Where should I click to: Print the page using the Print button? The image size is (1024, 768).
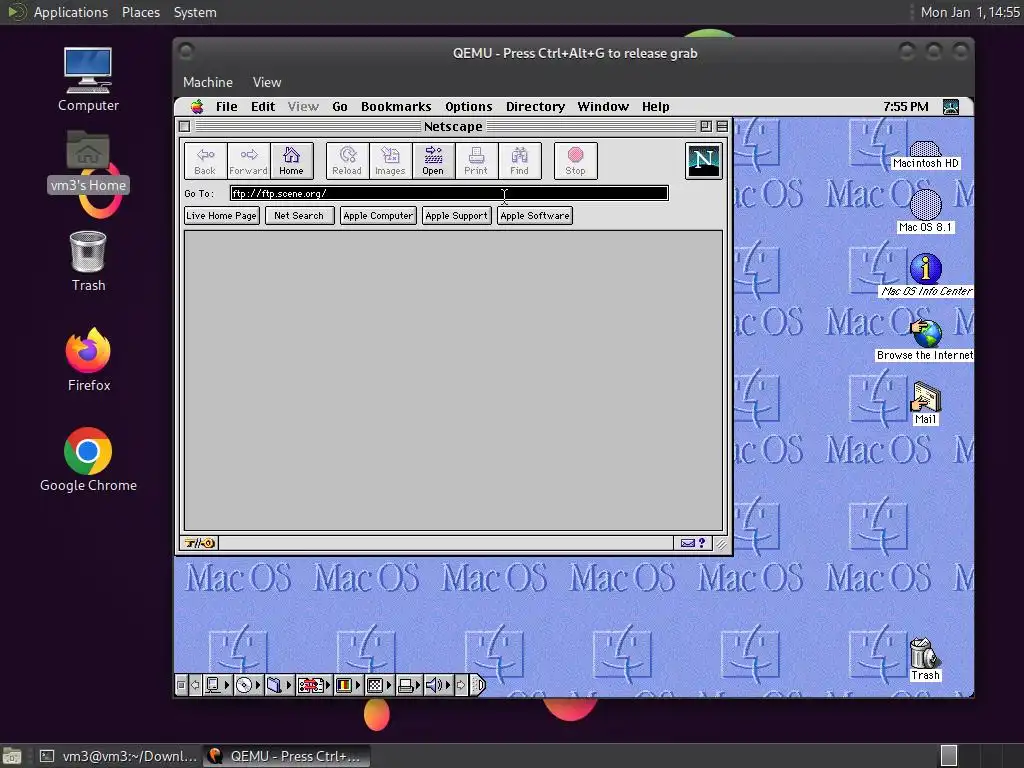[476, 161]
